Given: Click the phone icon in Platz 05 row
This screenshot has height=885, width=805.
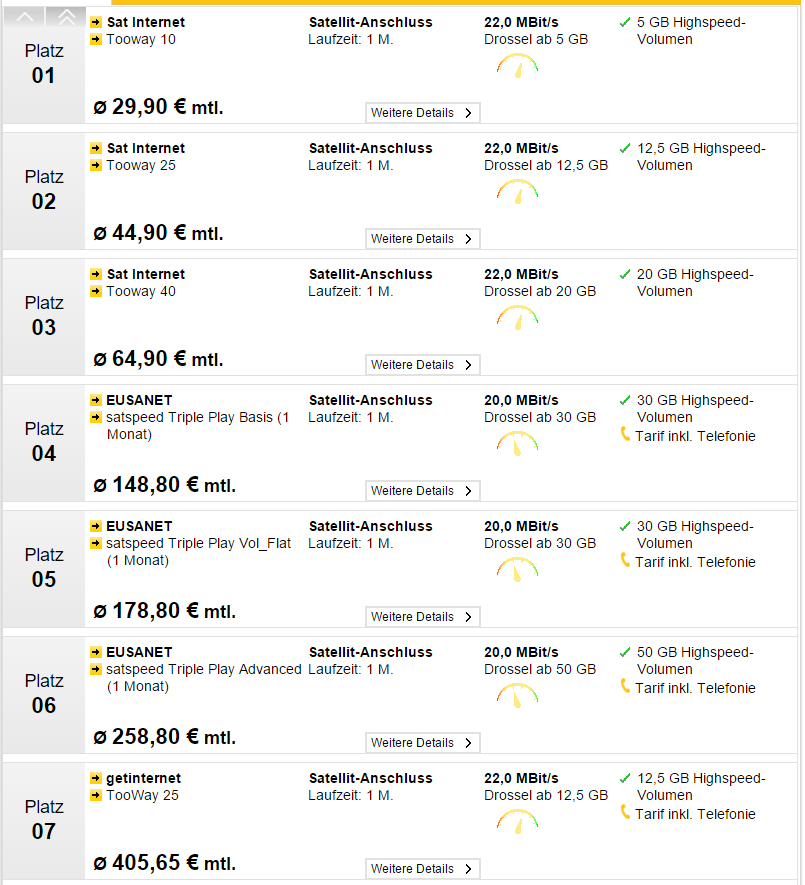Looking at the screenshot, I should (625, 561).
